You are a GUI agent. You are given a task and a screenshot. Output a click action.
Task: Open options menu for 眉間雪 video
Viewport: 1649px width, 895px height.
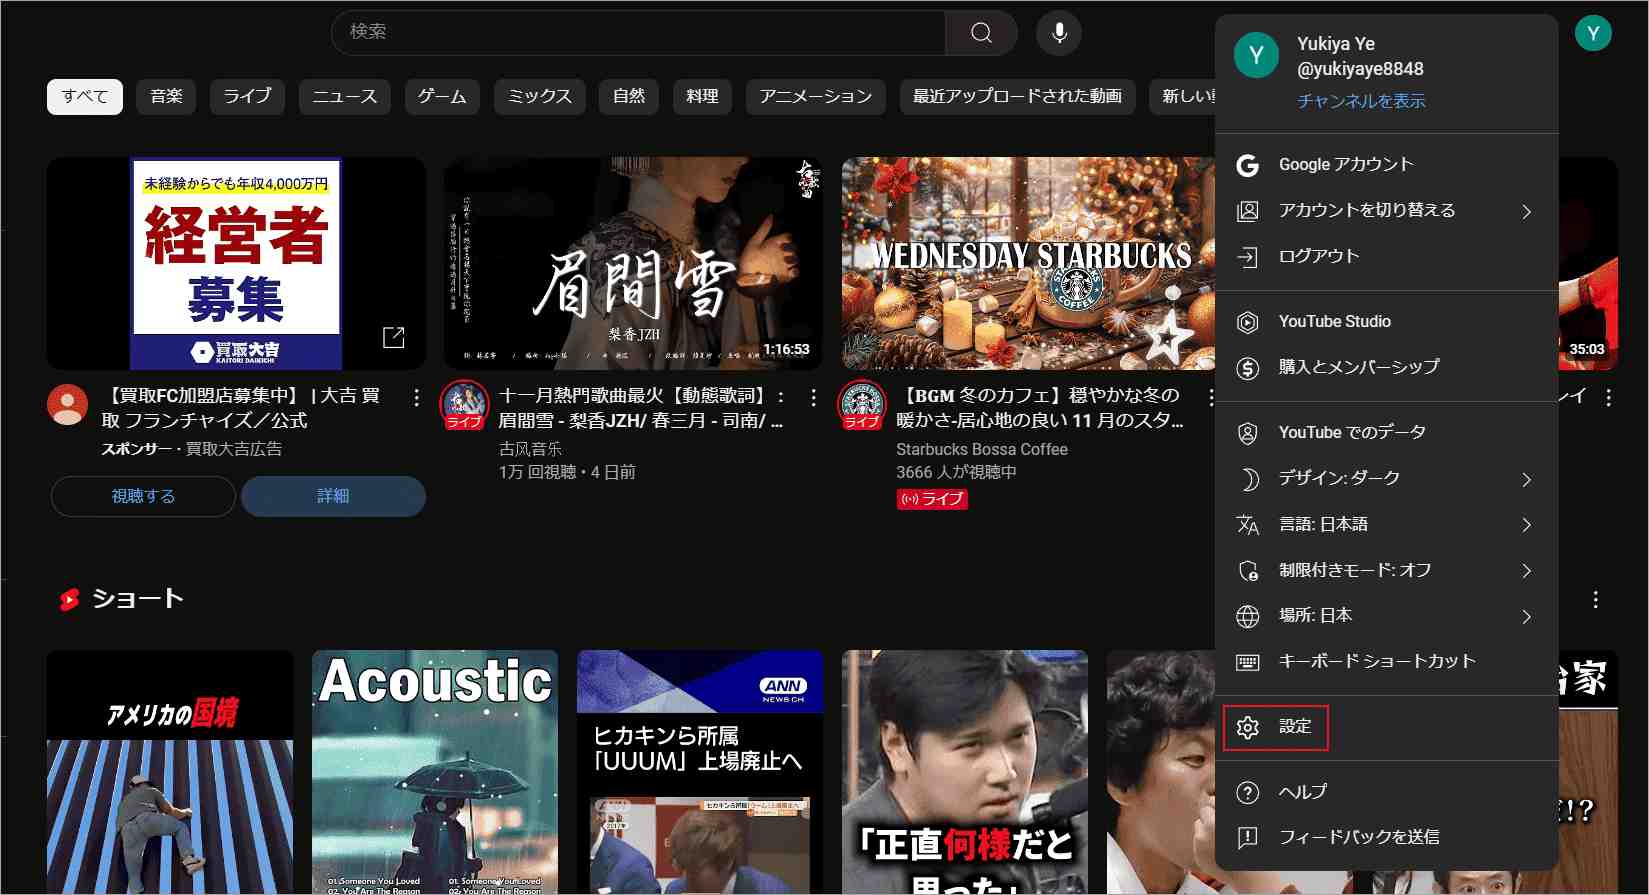click(x=813, y=397)
